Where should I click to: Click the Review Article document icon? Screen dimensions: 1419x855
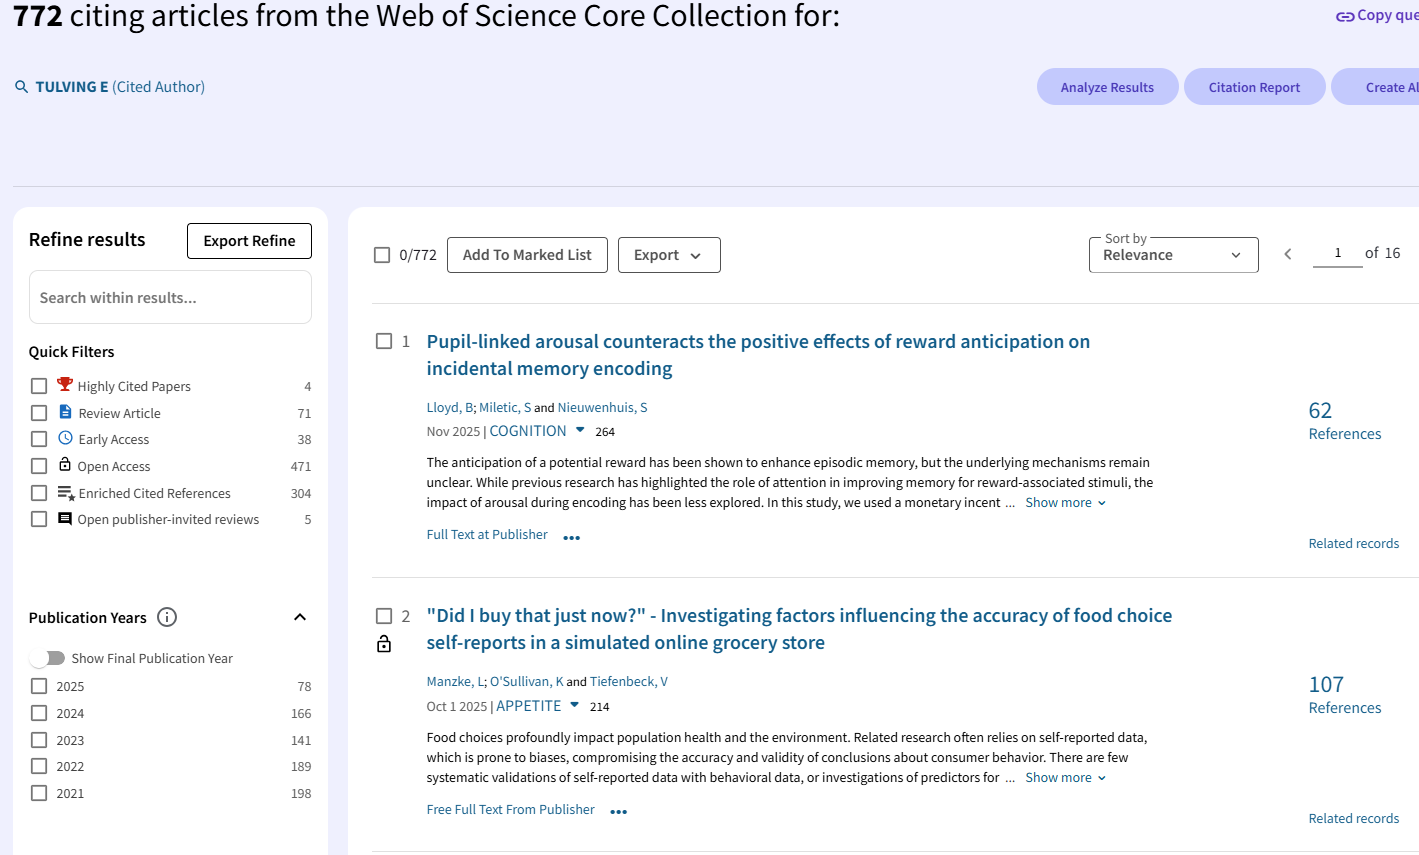[x=65, y=412]
